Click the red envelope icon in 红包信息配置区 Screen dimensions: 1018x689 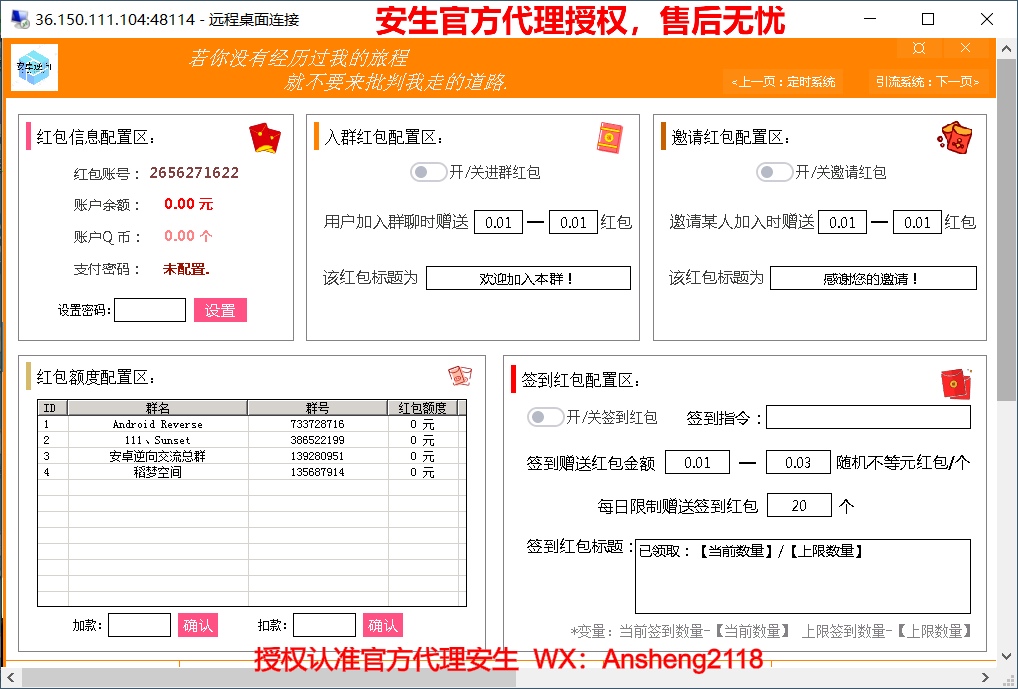[x=264, y=137]
